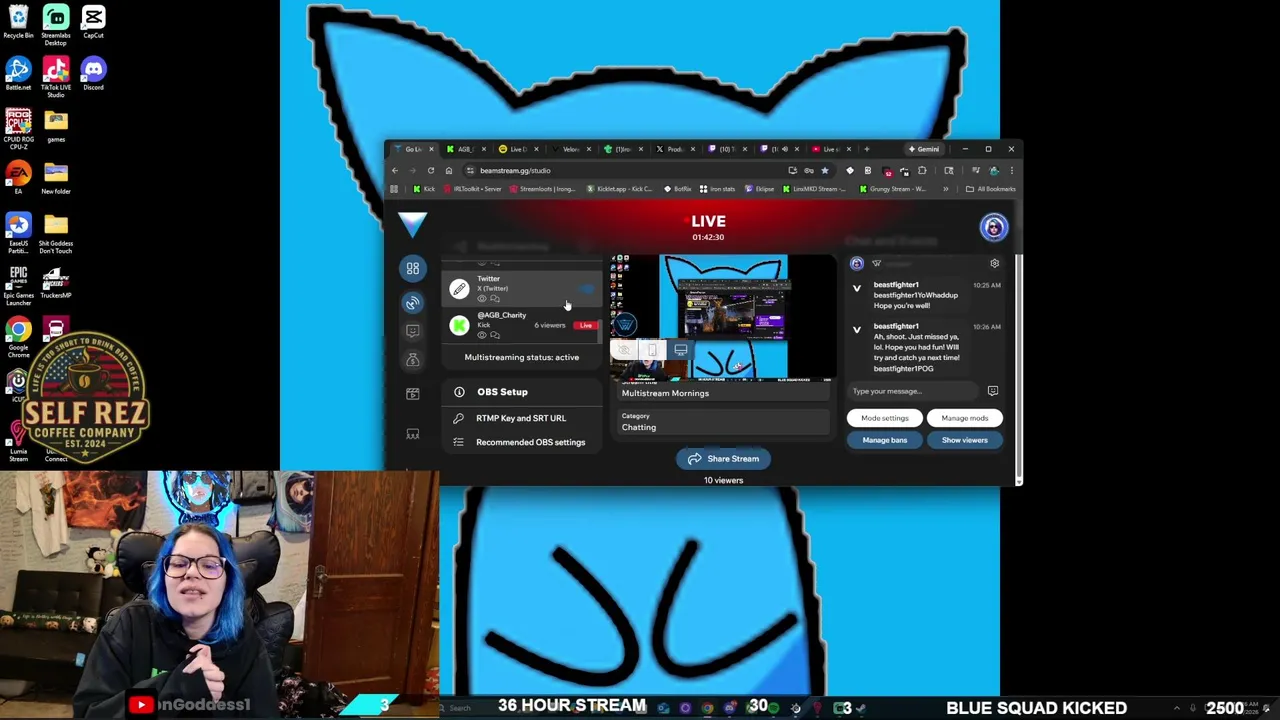Toggle the Twitter multistream switch

(586, 289)
